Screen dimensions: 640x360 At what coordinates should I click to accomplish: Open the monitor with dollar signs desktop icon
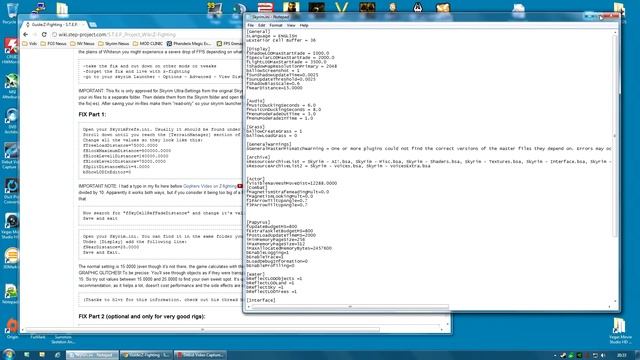215,9
